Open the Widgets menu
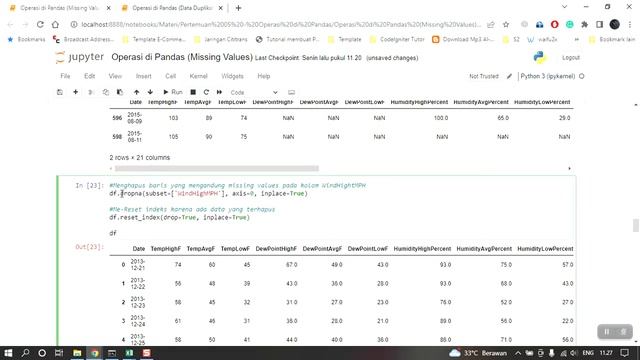Image resolution: width=640 pixels, height=360 pixels. tap(232, 76)
